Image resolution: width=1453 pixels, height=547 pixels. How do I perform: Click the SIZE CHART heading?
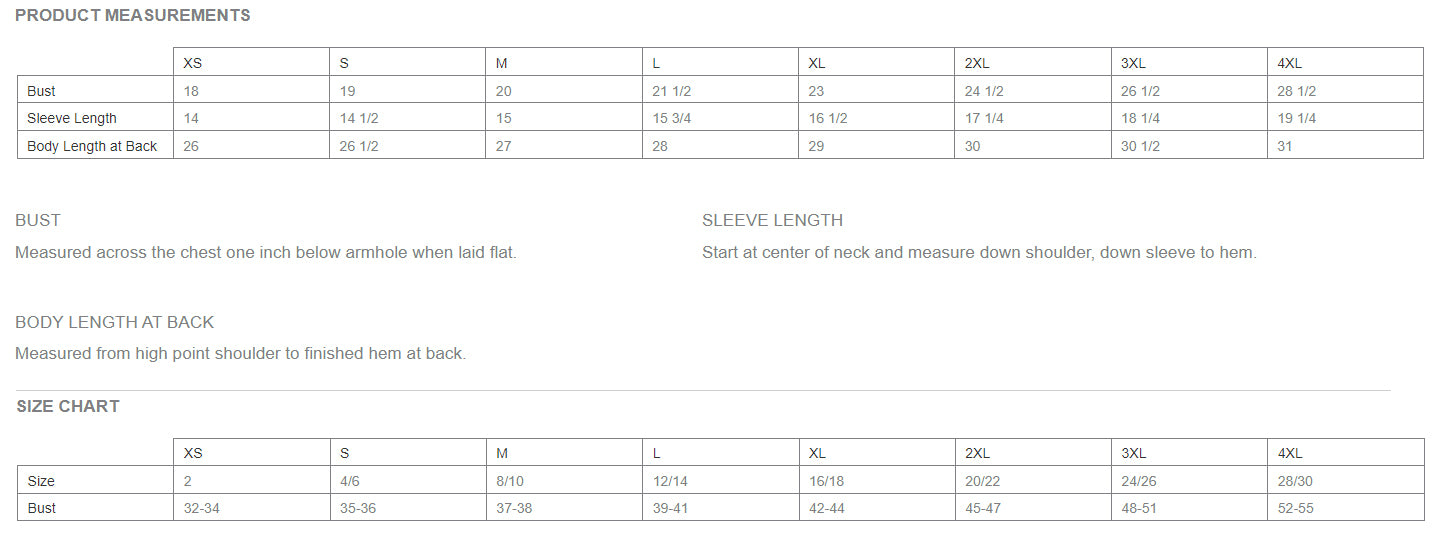pyautogui.click(x=68, y=406)
